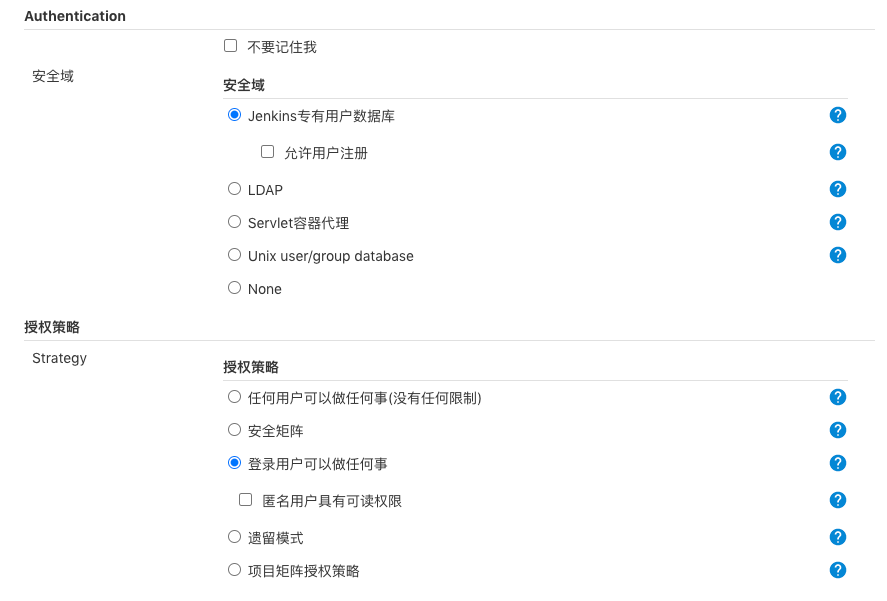Check 允许用户注册 option
Viewport: 887px width, 601px height.
click(267, 152)
